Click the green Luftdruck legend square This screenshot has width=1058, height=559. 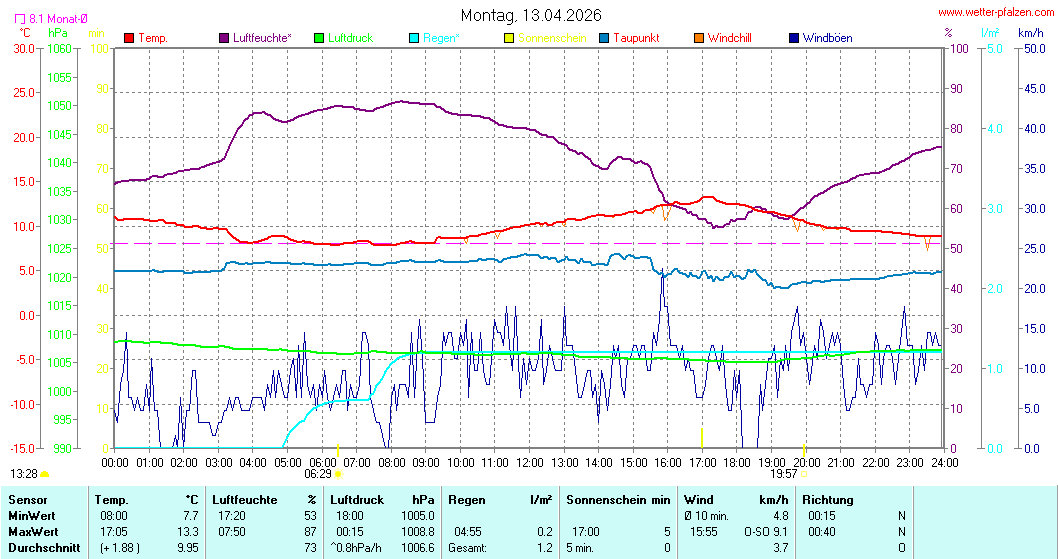320,38
